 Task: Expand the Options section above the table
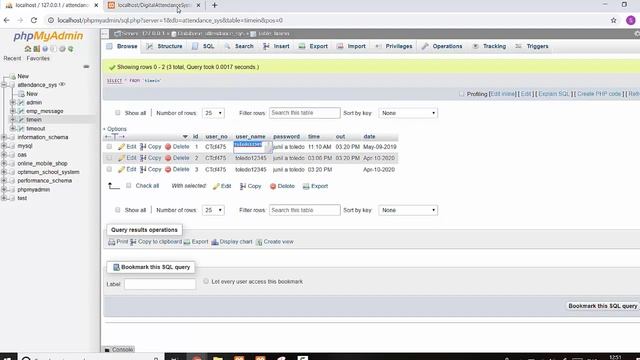pyautogui.click(x=115, y=129)
